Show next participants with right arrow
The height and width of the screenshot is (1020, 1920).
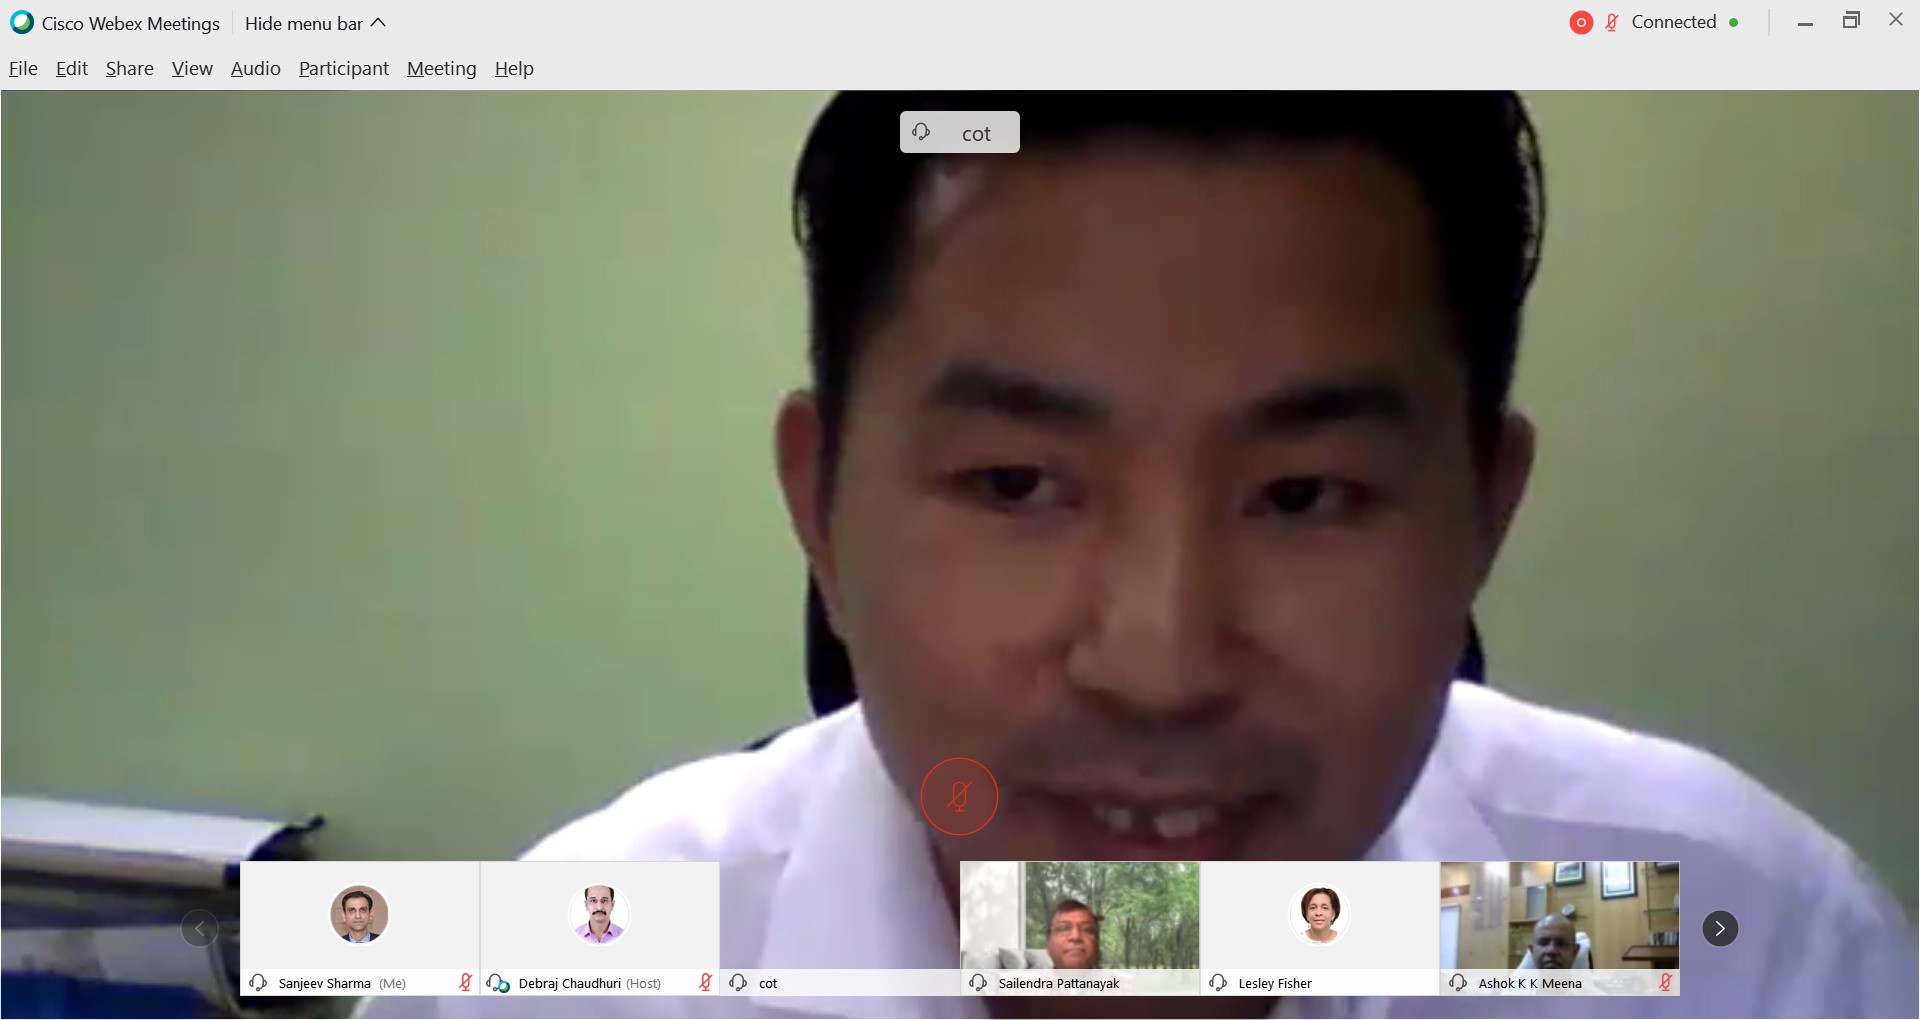[x=1720, y=929]
